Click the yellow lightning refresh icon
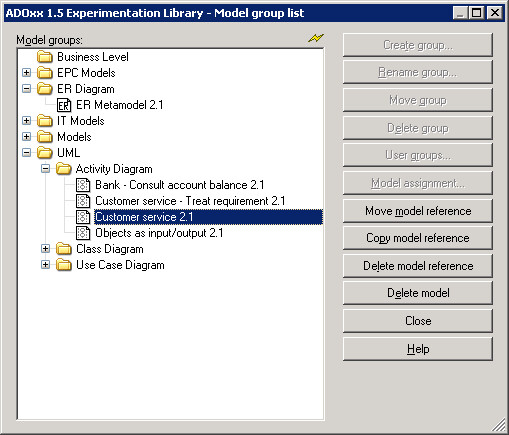This screenshot has width=509, height=435. pyautogui.click(x=316, y=38)
